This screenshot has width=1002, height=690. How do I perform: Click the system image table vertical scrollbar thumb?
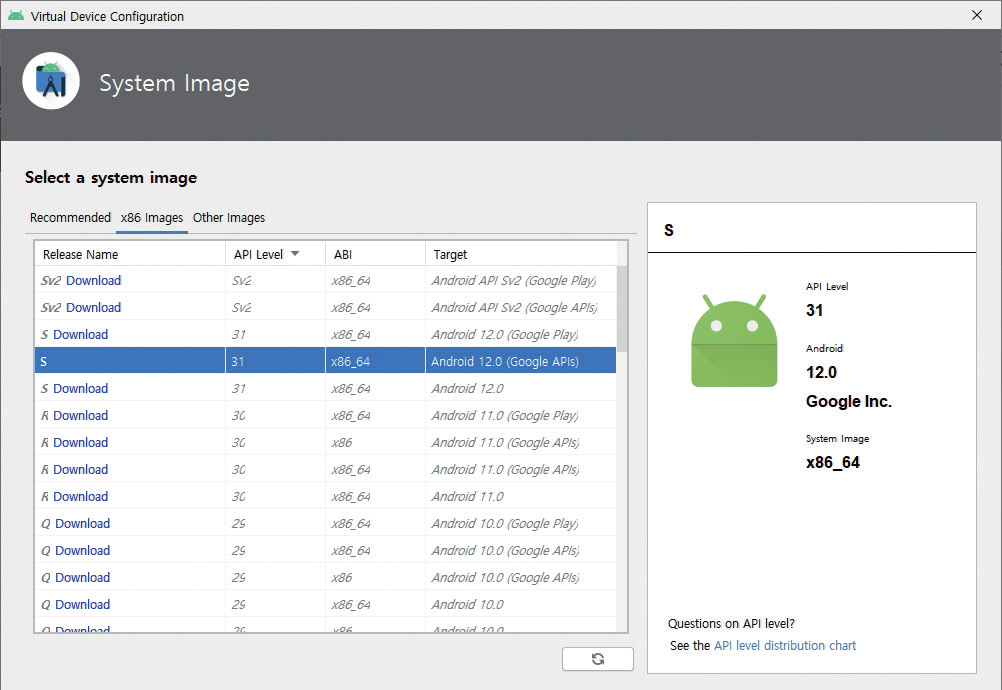point(622,309)
